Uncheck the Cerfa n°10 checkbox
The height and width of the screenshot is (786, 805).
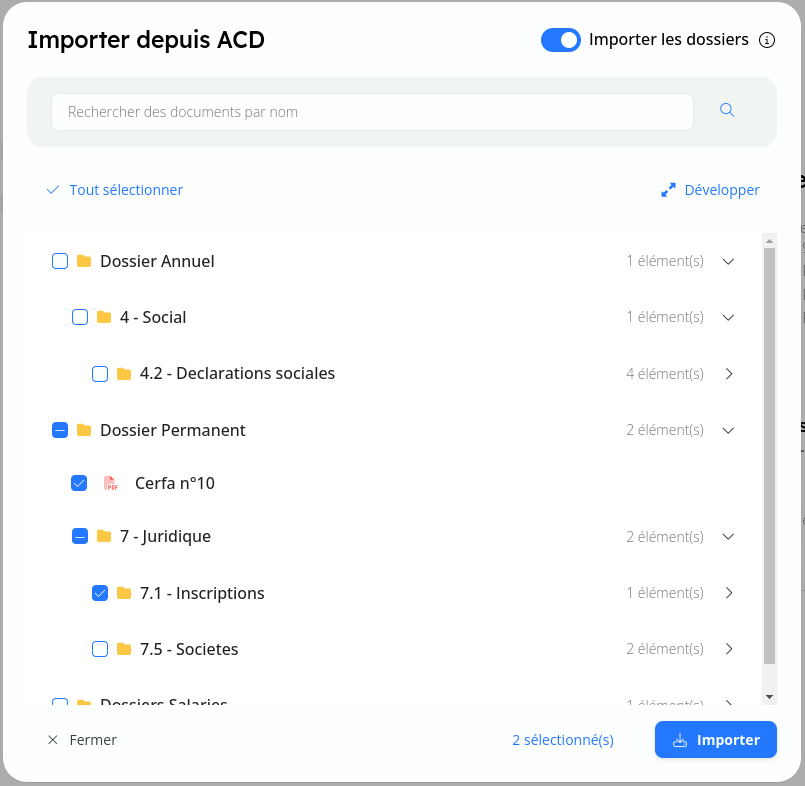pos(80,484)
